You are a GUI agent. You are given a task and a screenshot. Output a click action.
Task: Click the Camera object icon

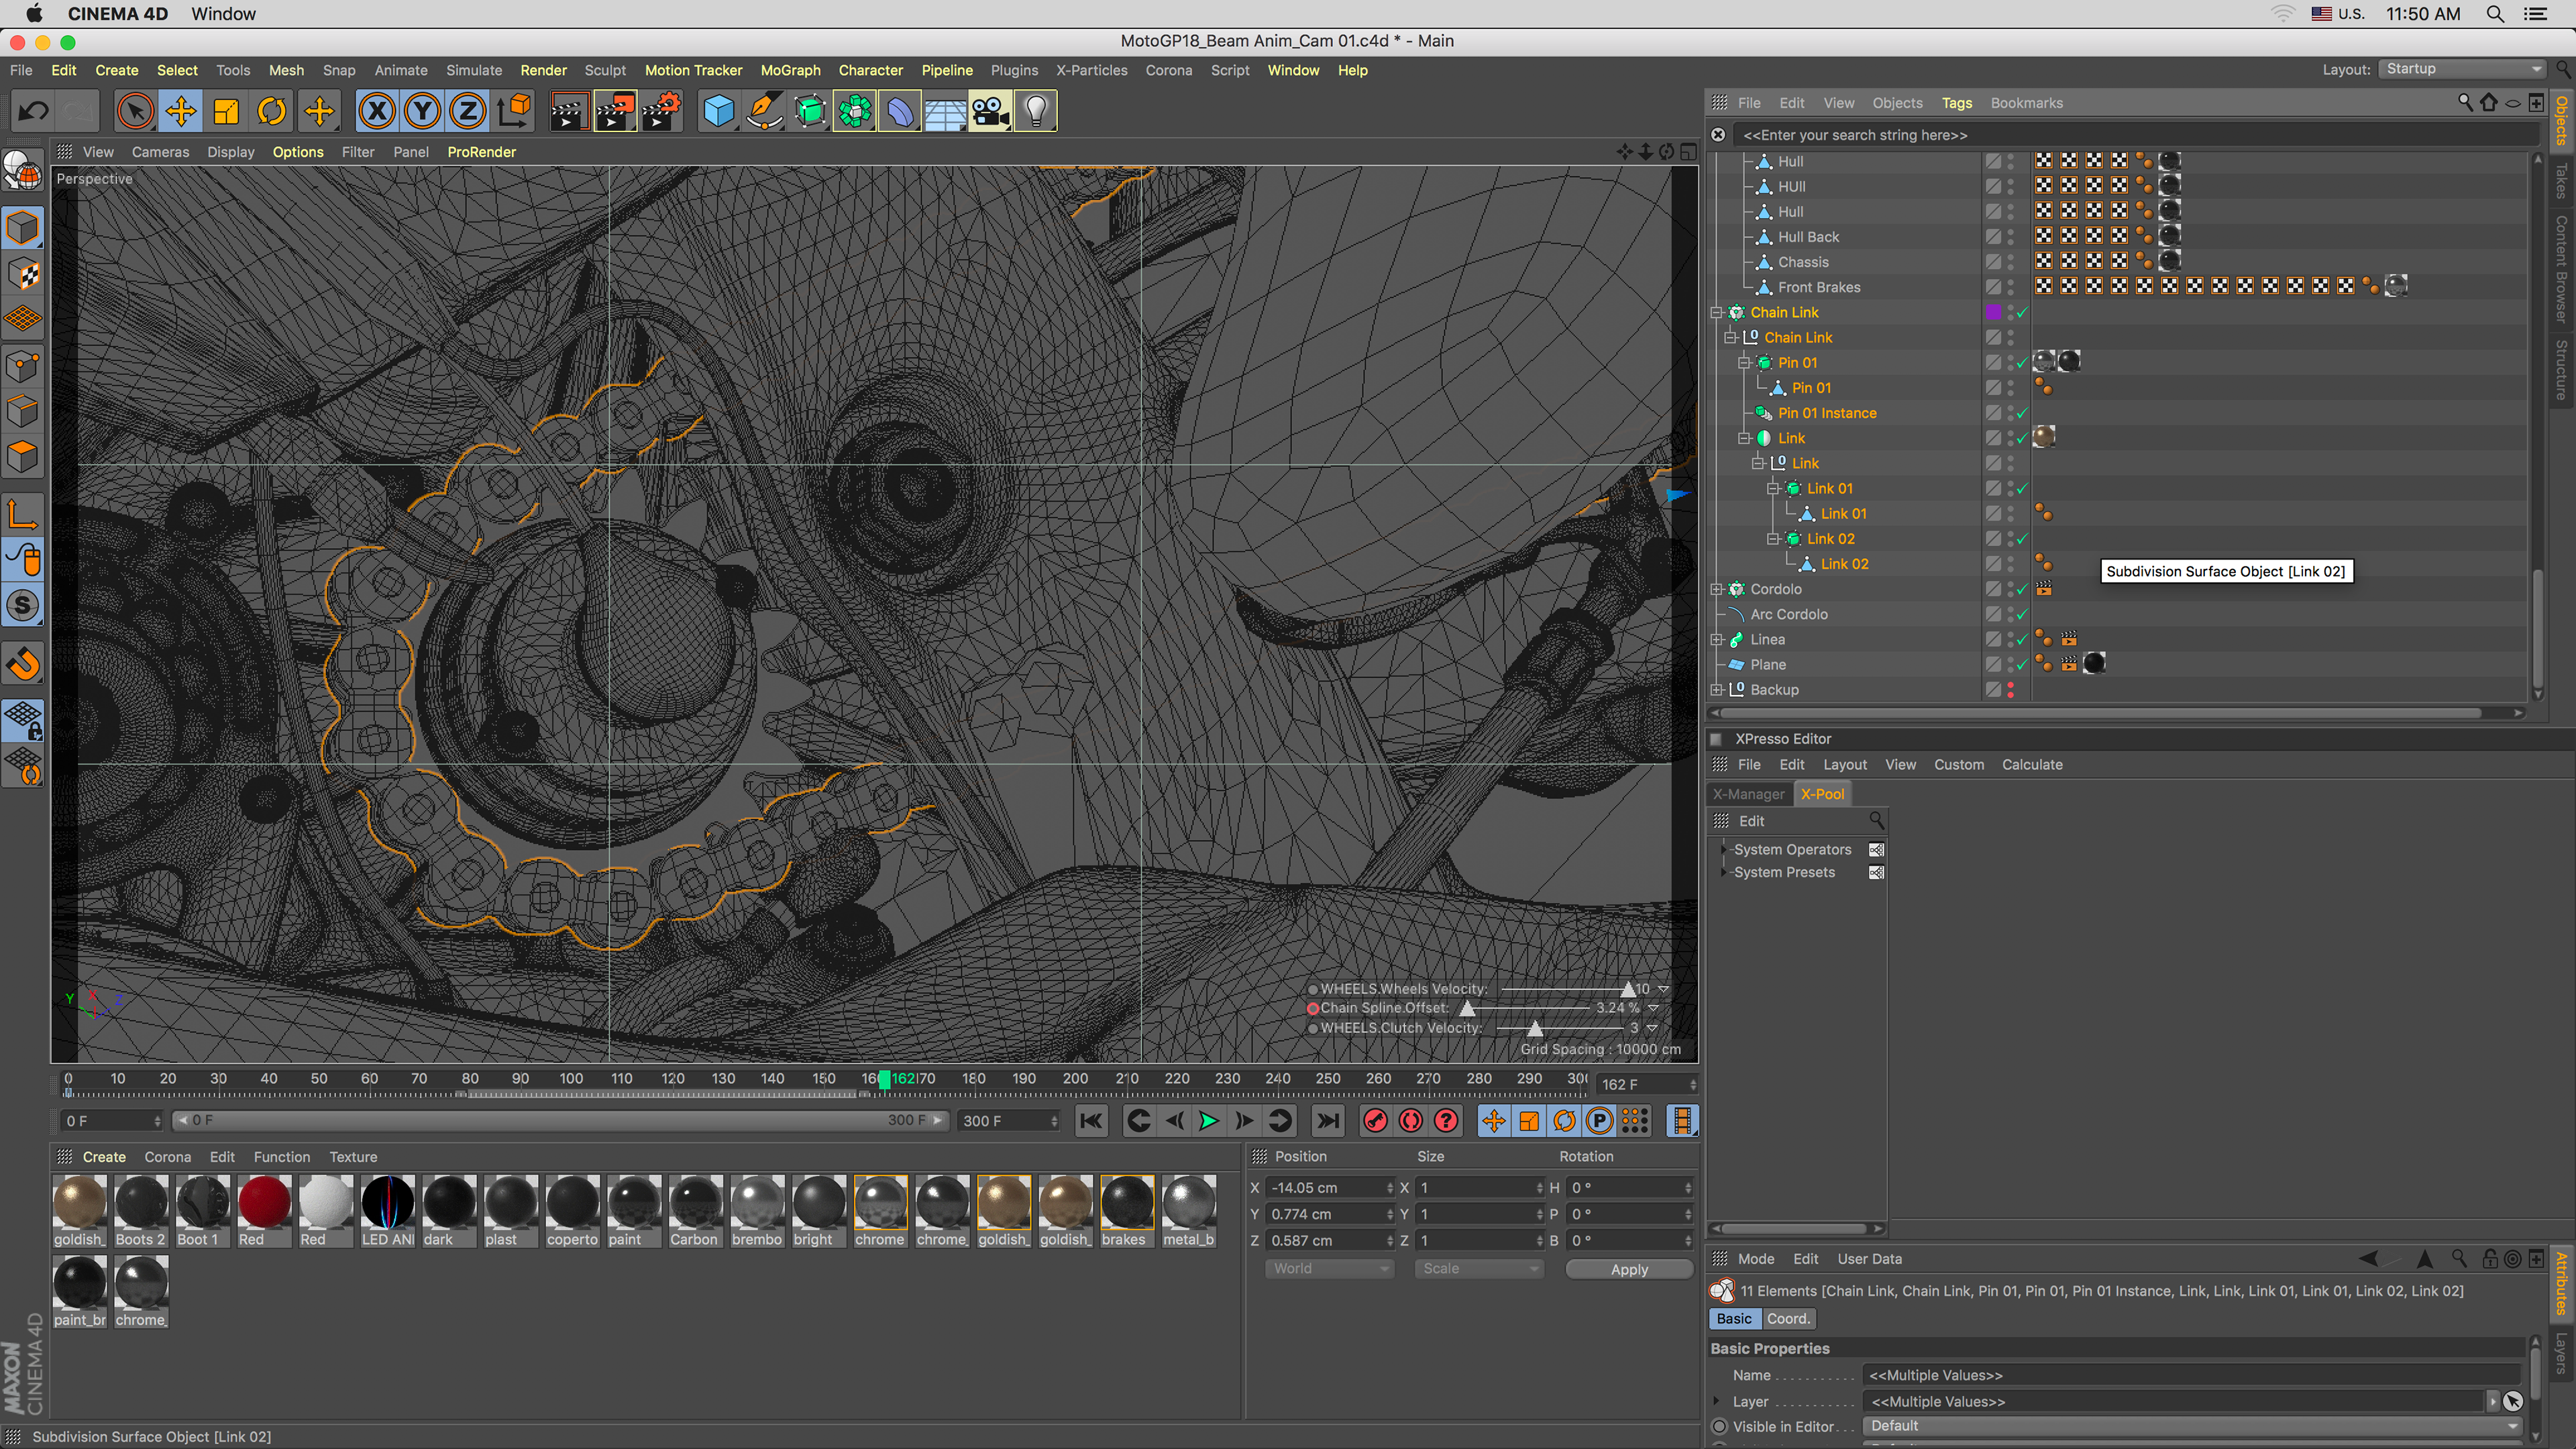(990, 111)
